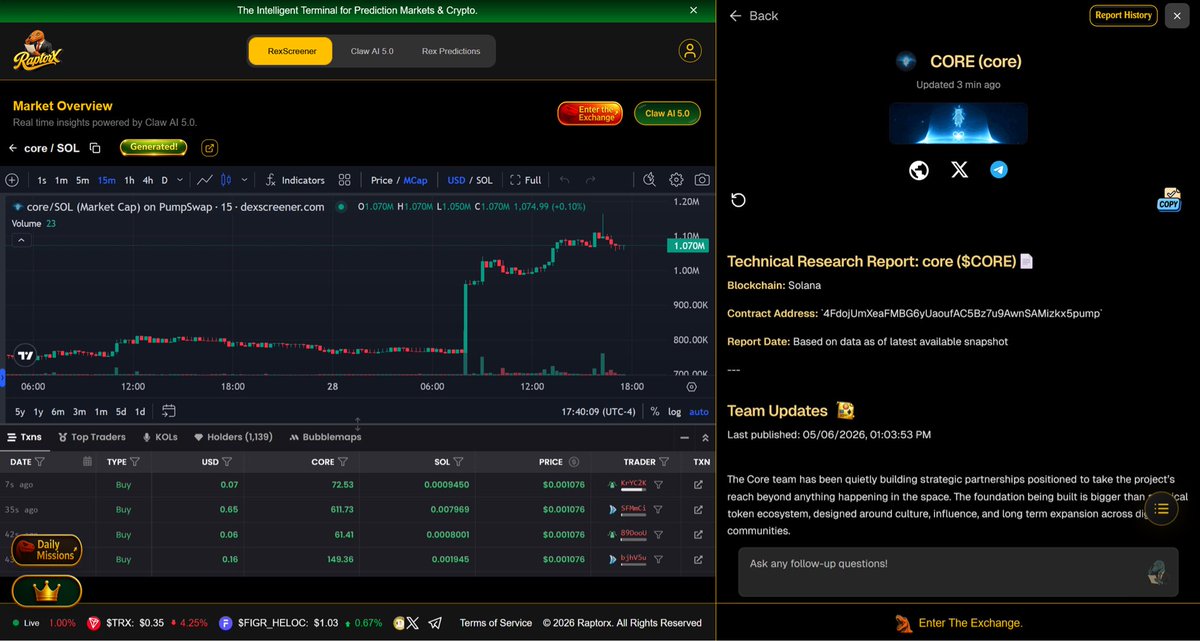
Task: Open transaction link for KrYC2K row
Action: click(698, 484)
